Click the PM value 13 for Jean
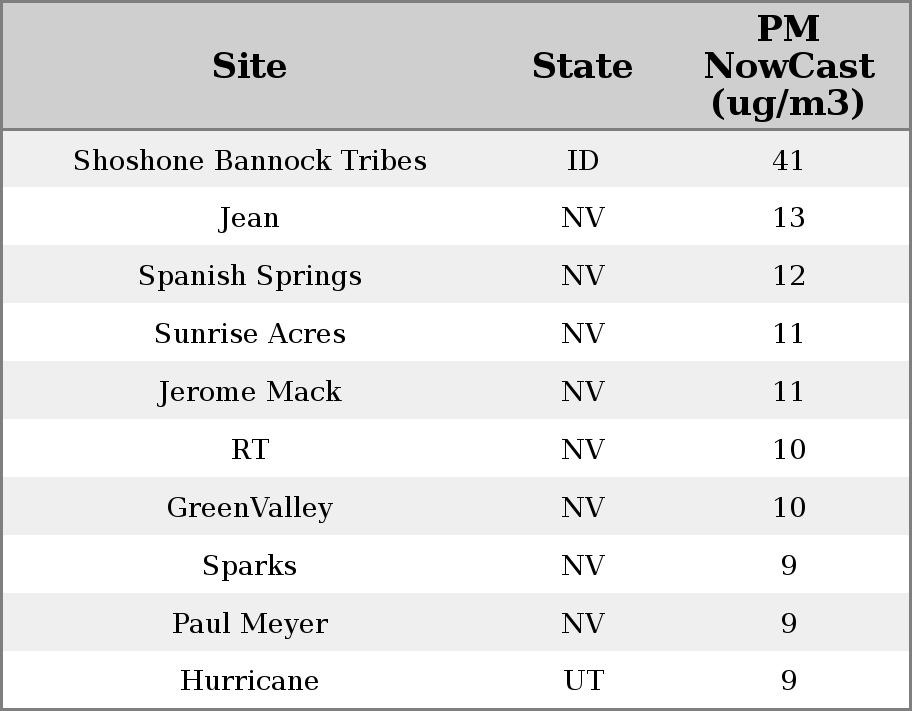This screenshot has width=912, height=711. click(788, 218)
